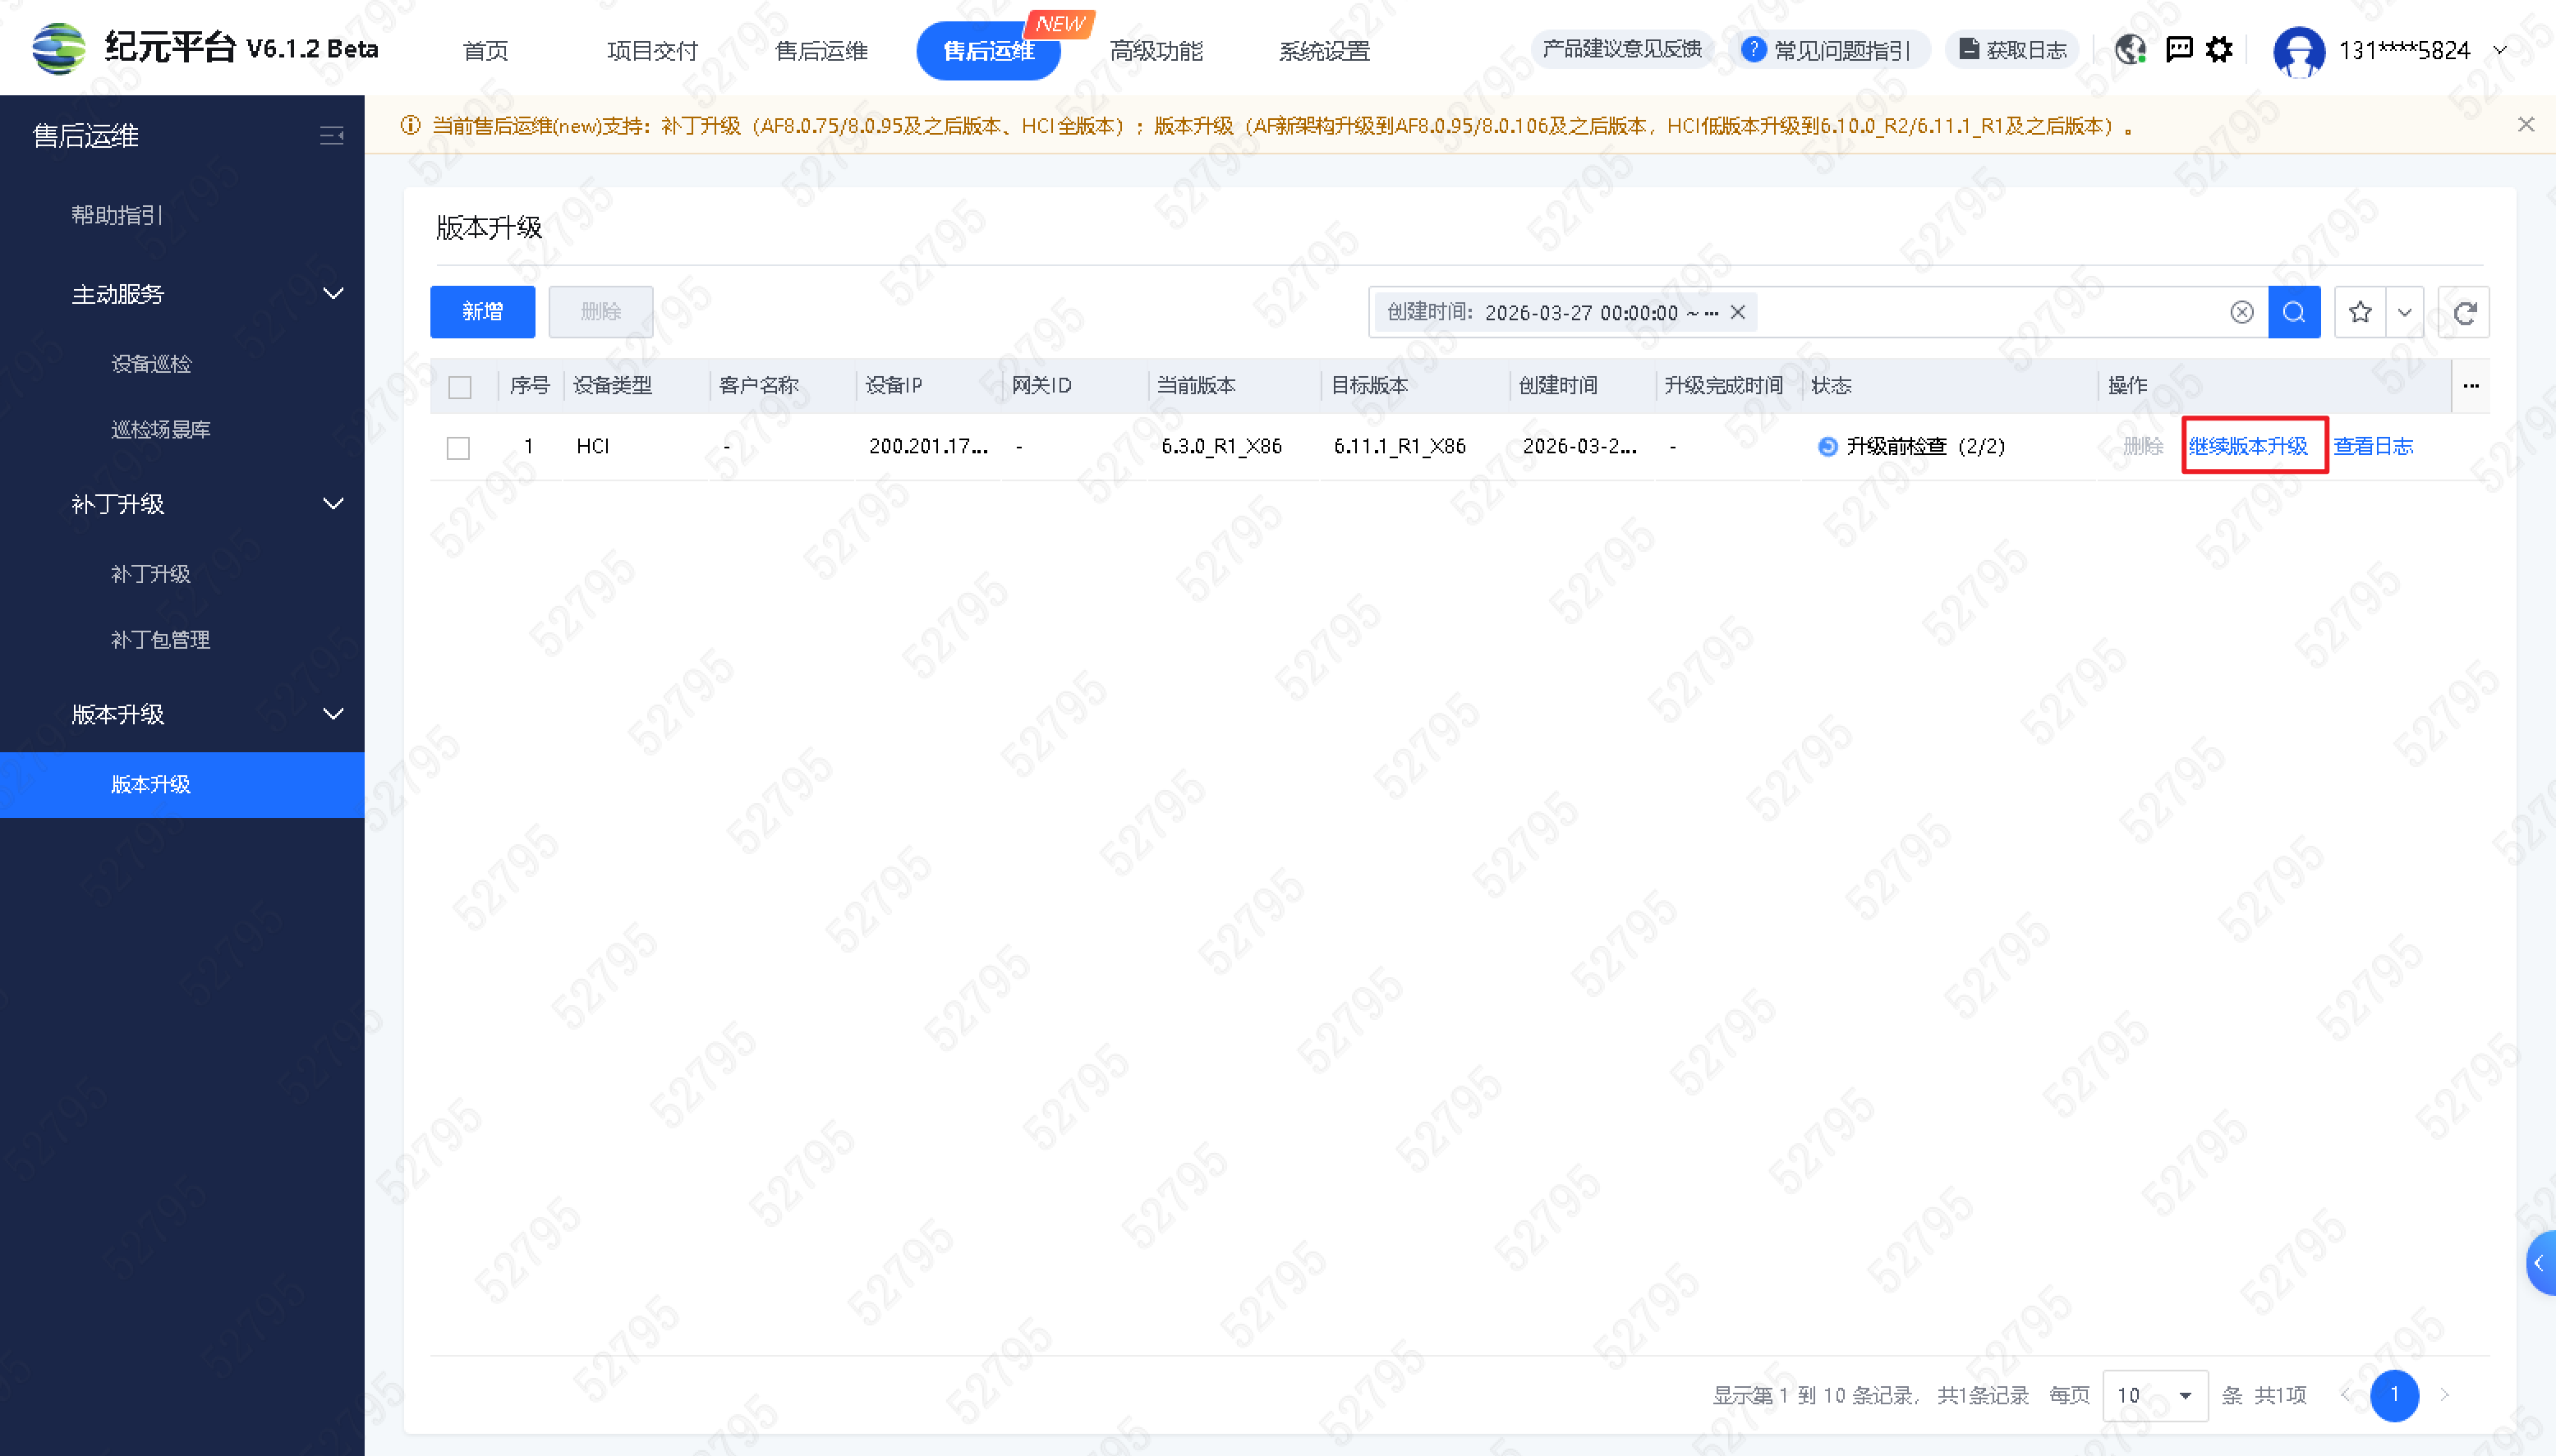The width and height of the screenshot is (2556, 1456).
Task: Click the star favorite filter icon
Action: click(2360, 312)
